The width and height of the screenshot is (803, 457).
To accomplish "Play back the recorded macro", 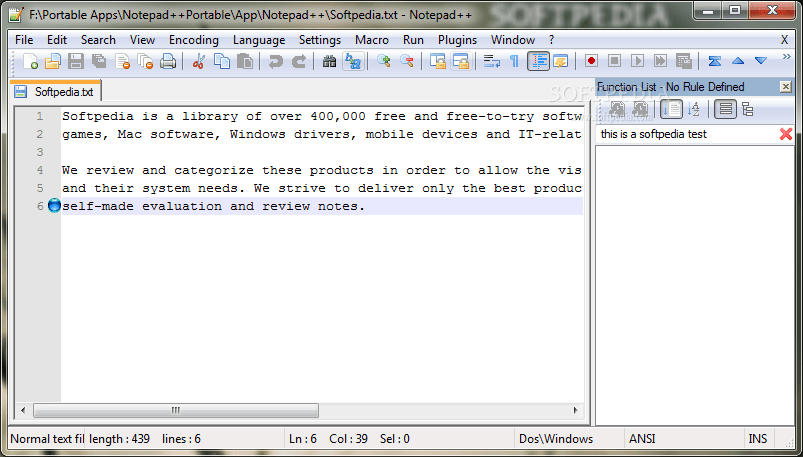I will pos(637,61).
